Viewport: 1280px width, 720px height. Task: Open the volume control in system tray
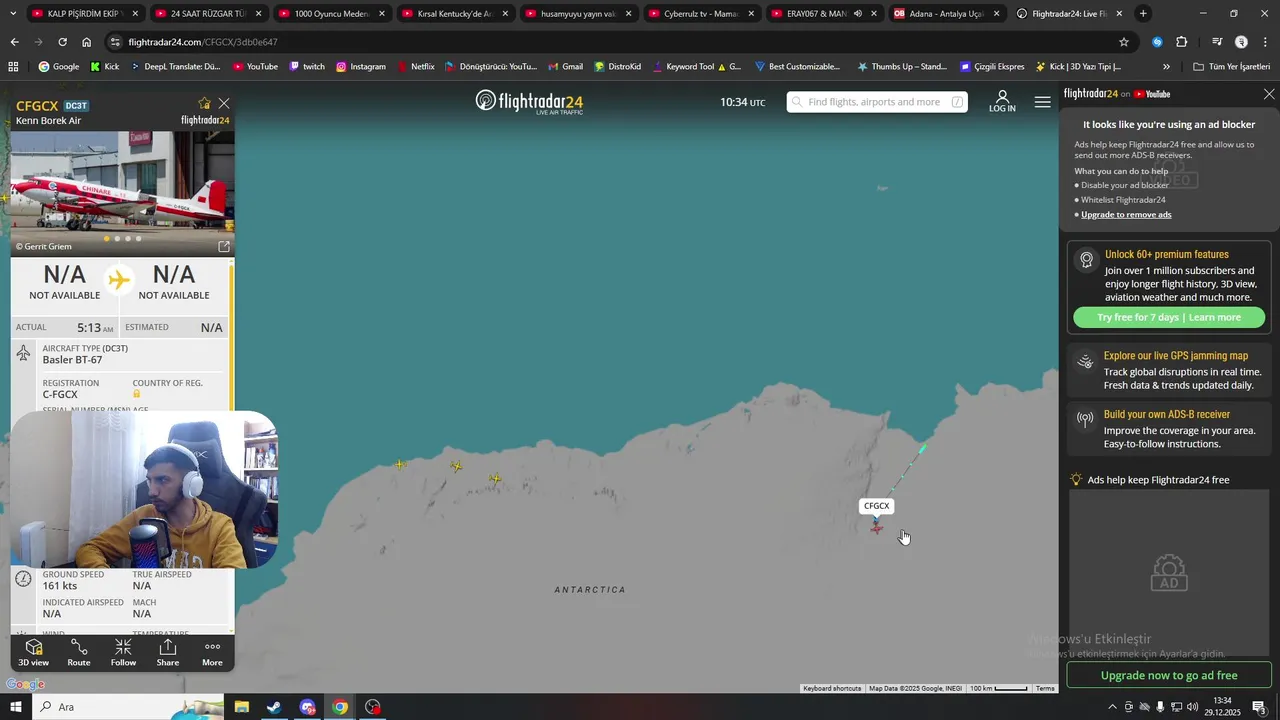(1192, 707)
